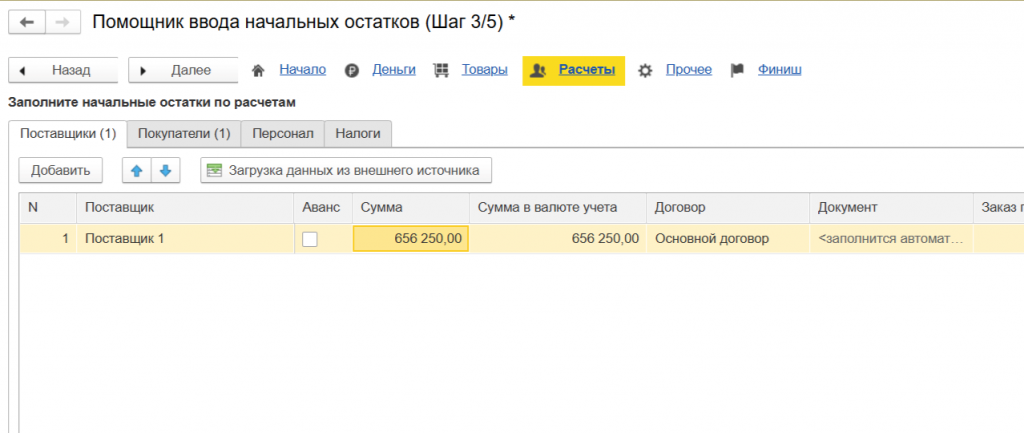Viewport: 1024px width, 433px height.
Task: Return to previous step with Назад
Action: 63,71
